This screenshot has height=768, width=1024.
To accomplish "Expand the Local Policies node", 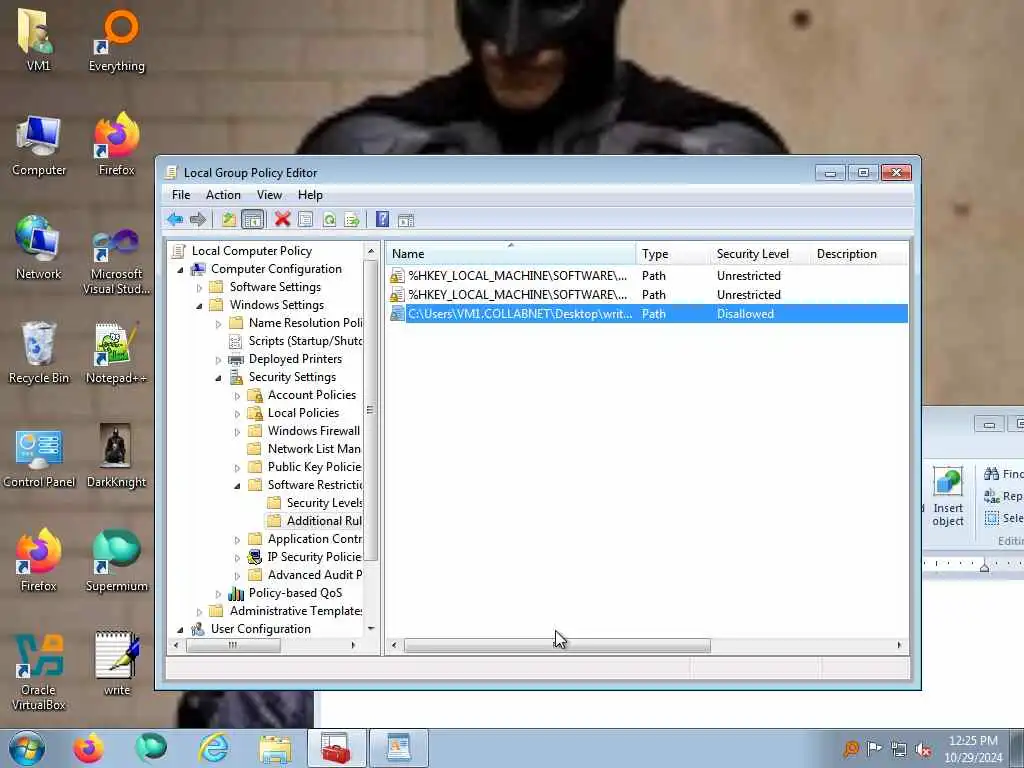I will [238, 413].
